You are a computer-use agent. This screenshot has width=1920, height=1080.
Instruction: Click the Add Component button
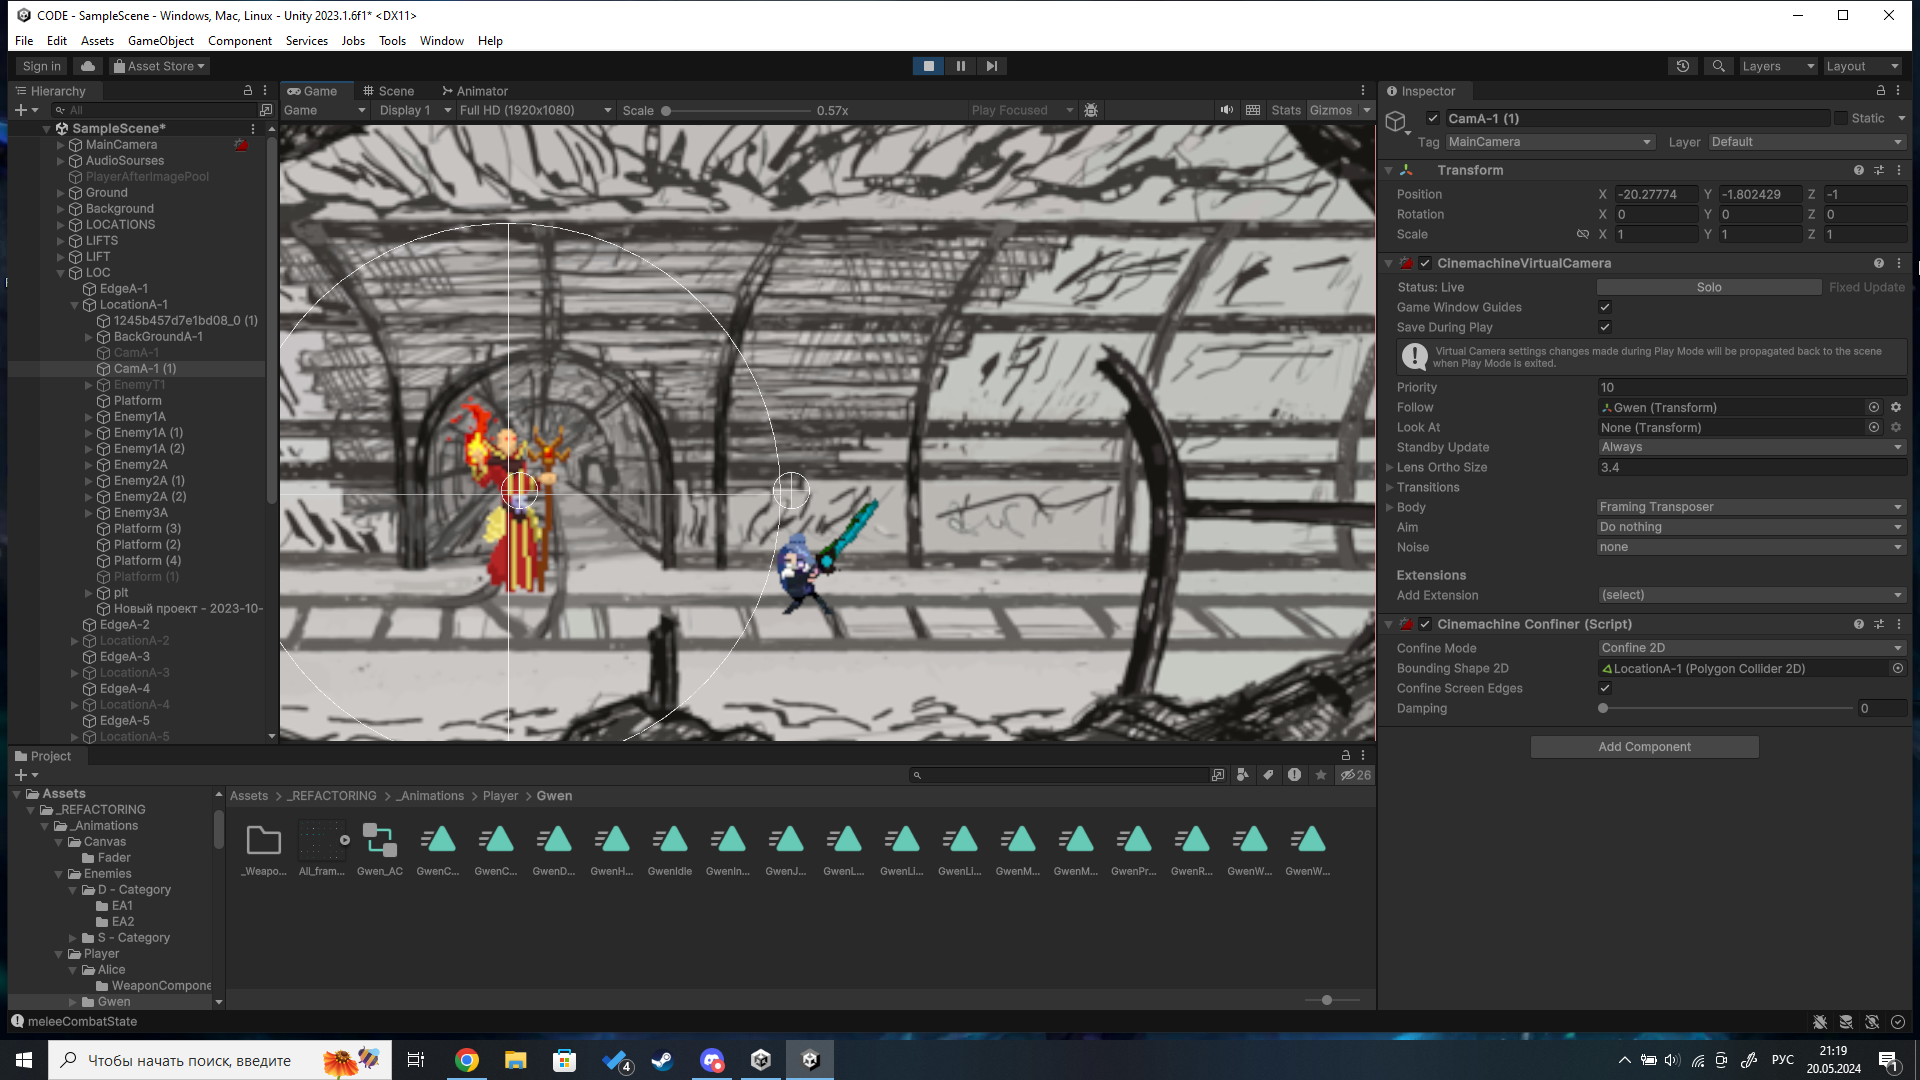click(1644, 747)
